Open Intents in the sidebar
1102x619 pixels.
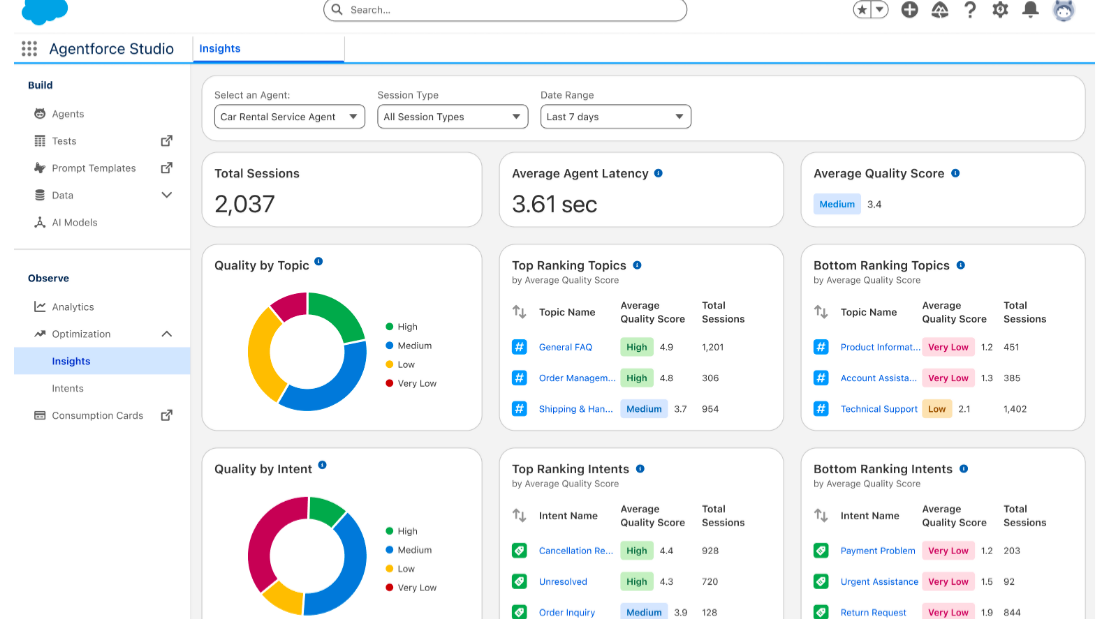[x=68, y=388]
